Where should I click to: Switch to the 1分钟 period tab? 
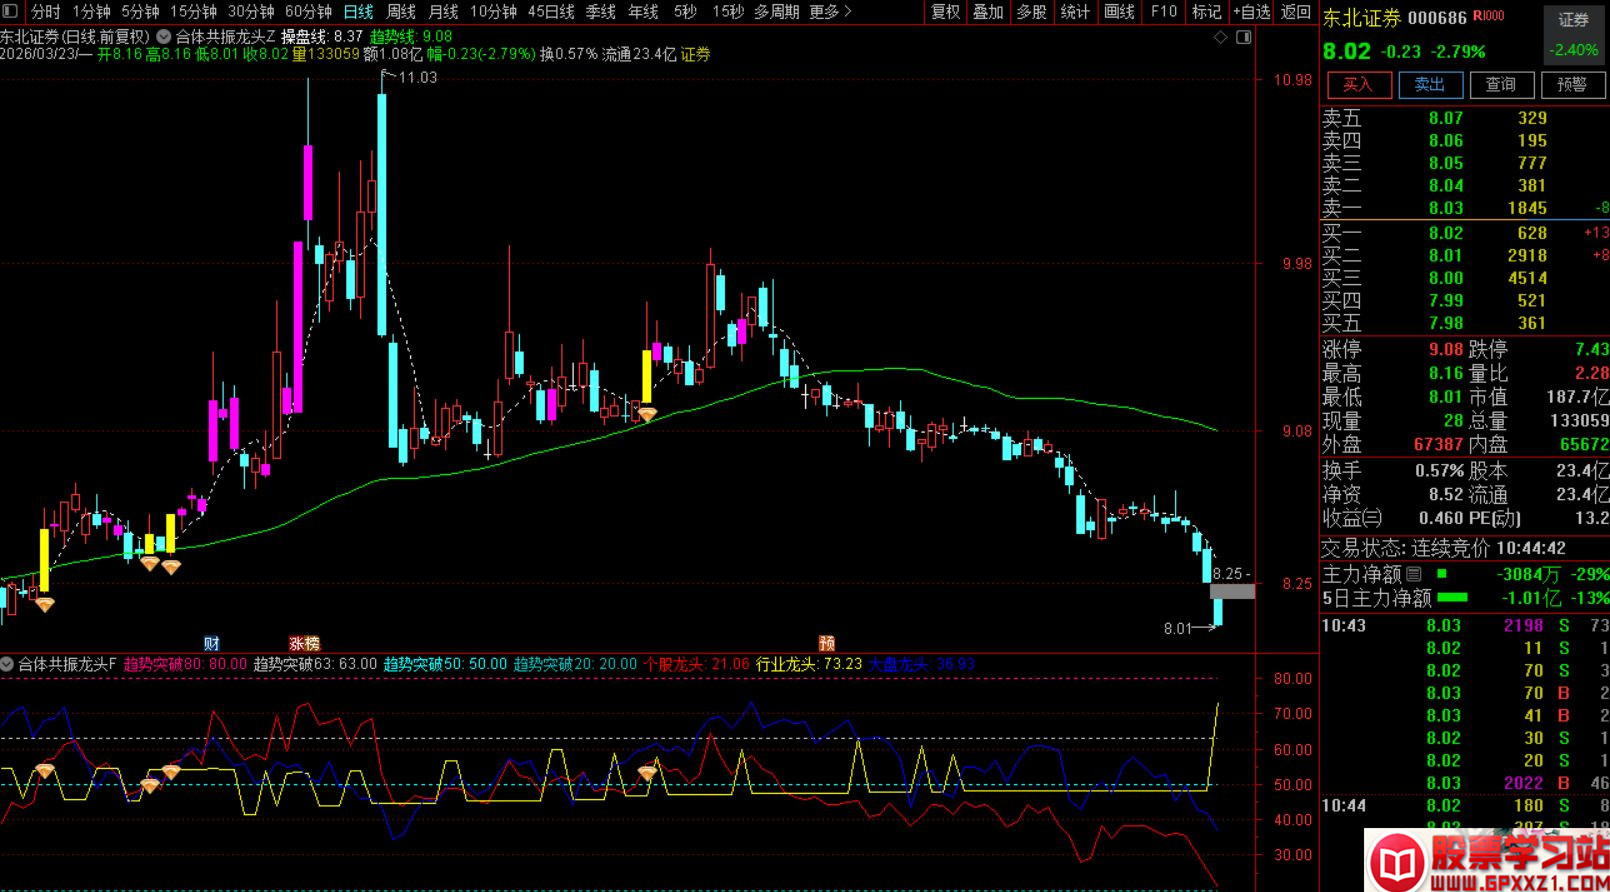(x=92, y=11)
